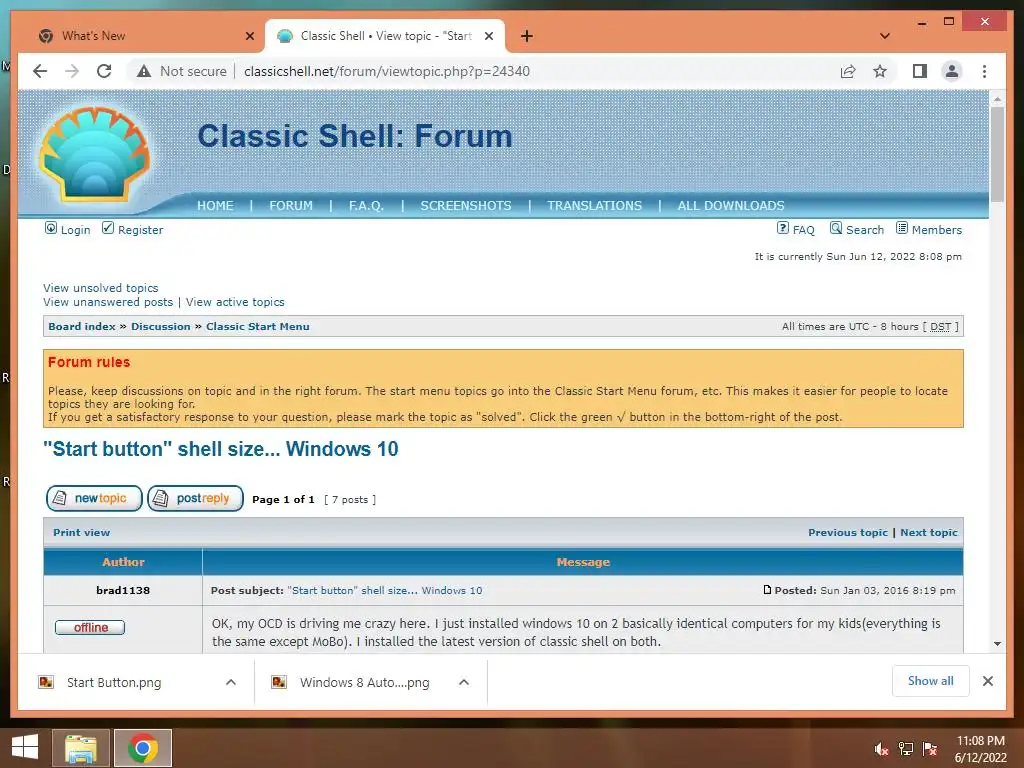
Task: Open the TRANSLATIONS navigation item
Action: point(594,206)
